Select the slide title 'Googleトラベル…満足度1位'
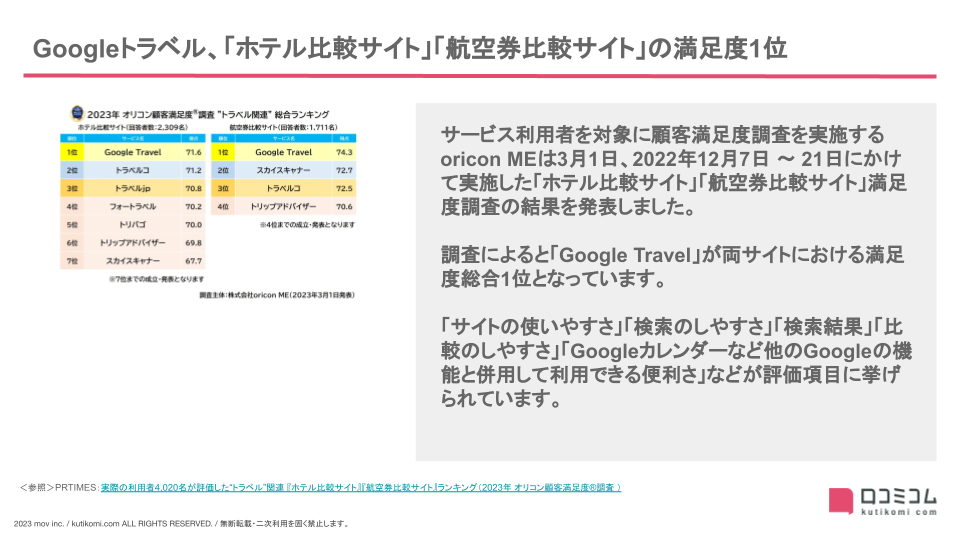The image size is (960, 540). click(410, 48)
